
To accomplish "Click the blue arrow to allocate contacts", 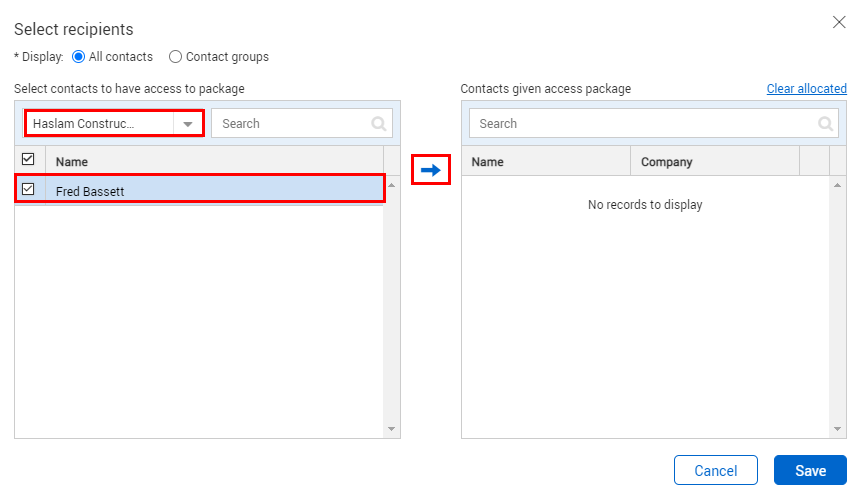I will [431, 170].
